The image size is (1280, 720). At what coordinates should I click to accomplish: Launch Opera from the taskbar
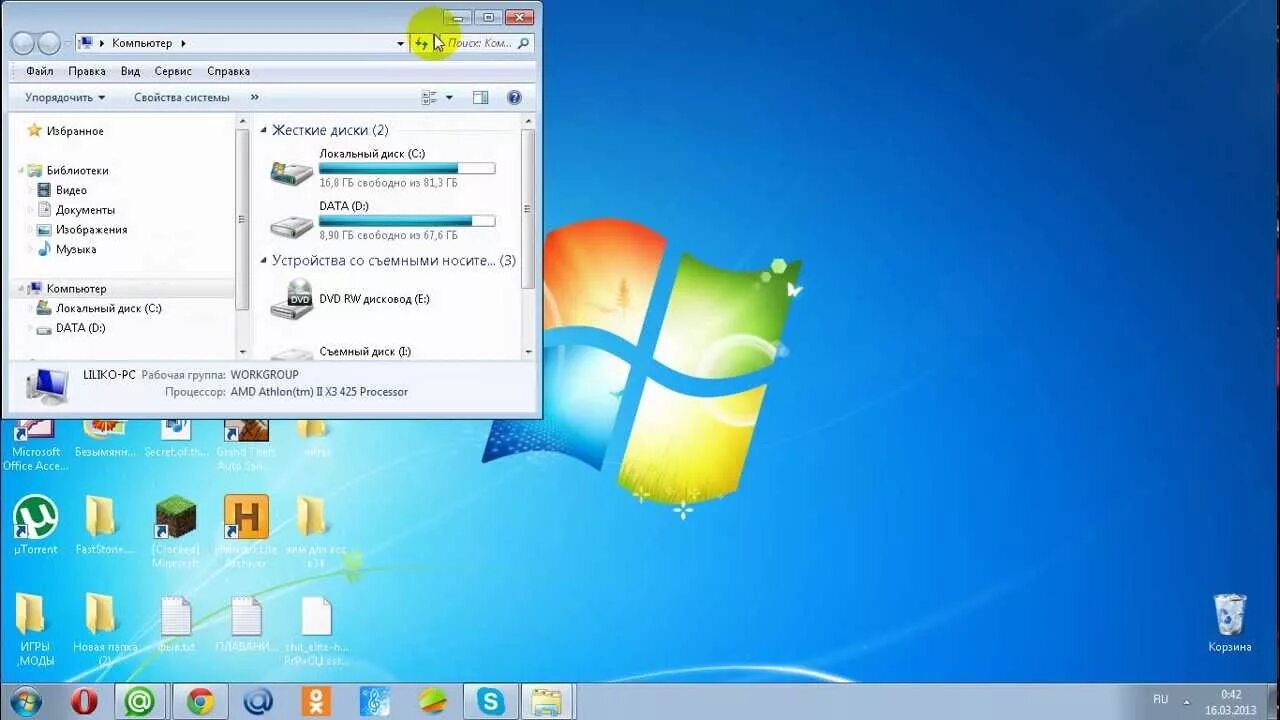[84, 702]
